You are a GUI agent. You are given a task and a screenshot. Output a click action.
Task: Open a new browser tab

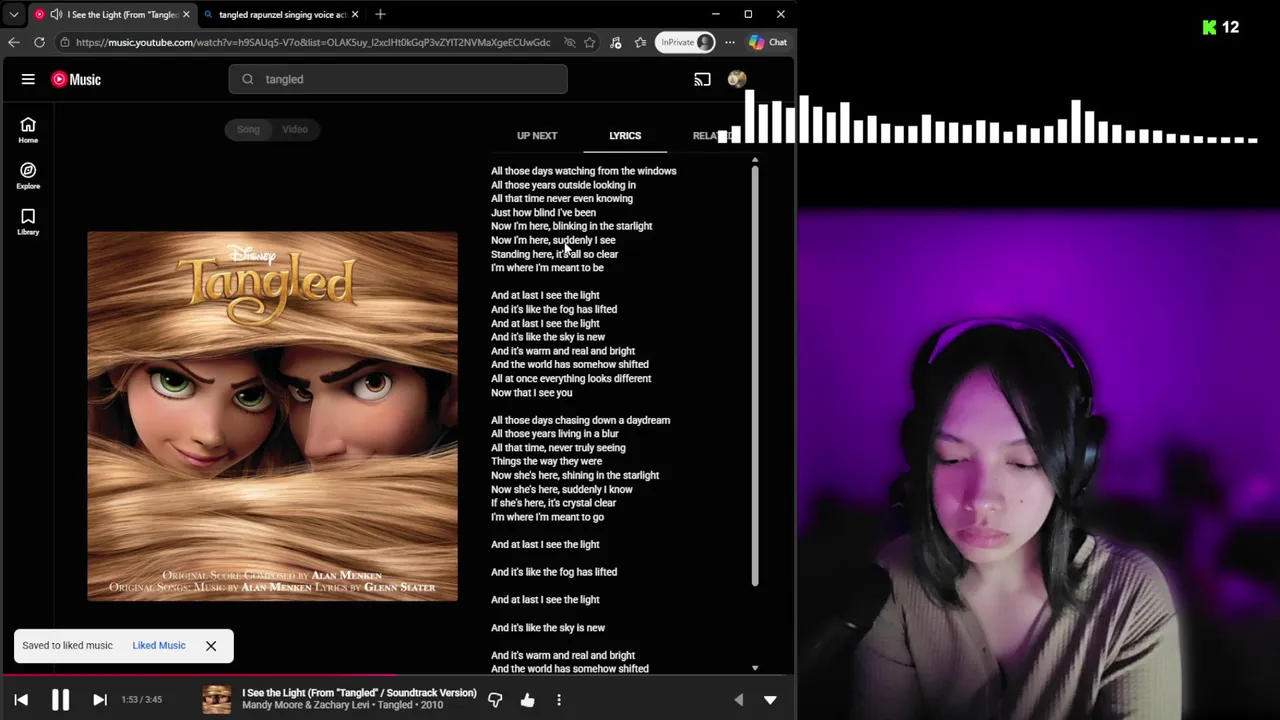[x=380, y=14]
